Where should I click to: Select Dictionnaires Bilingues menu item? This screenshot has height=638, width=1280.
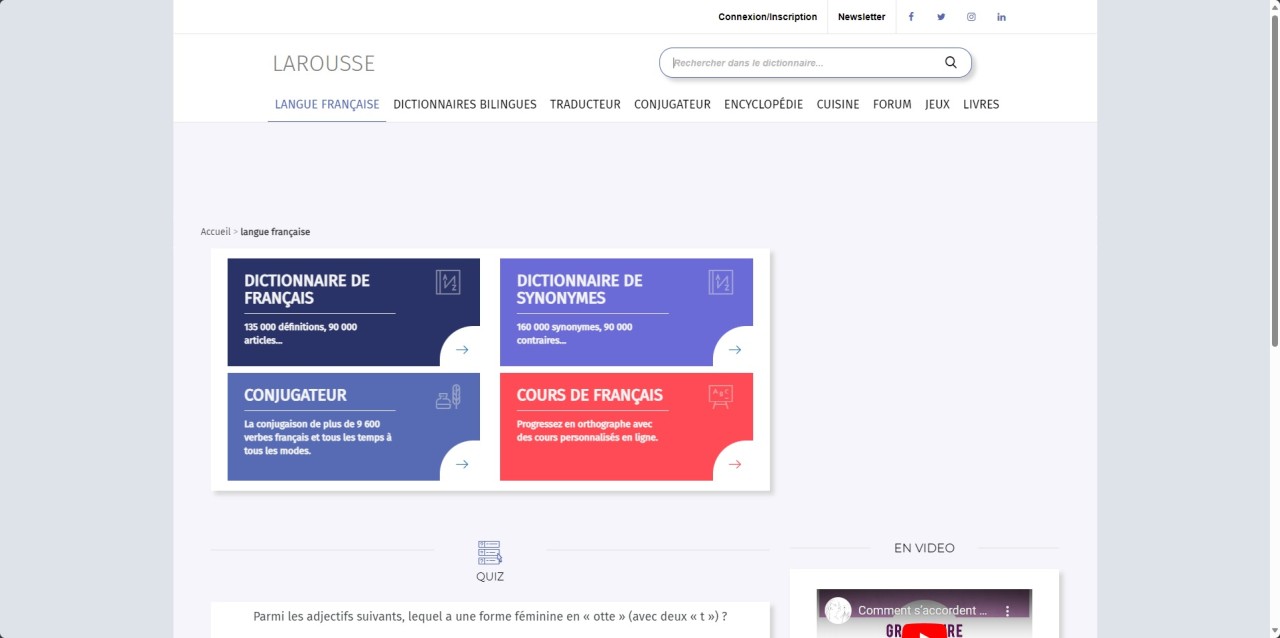click(465, 104)
